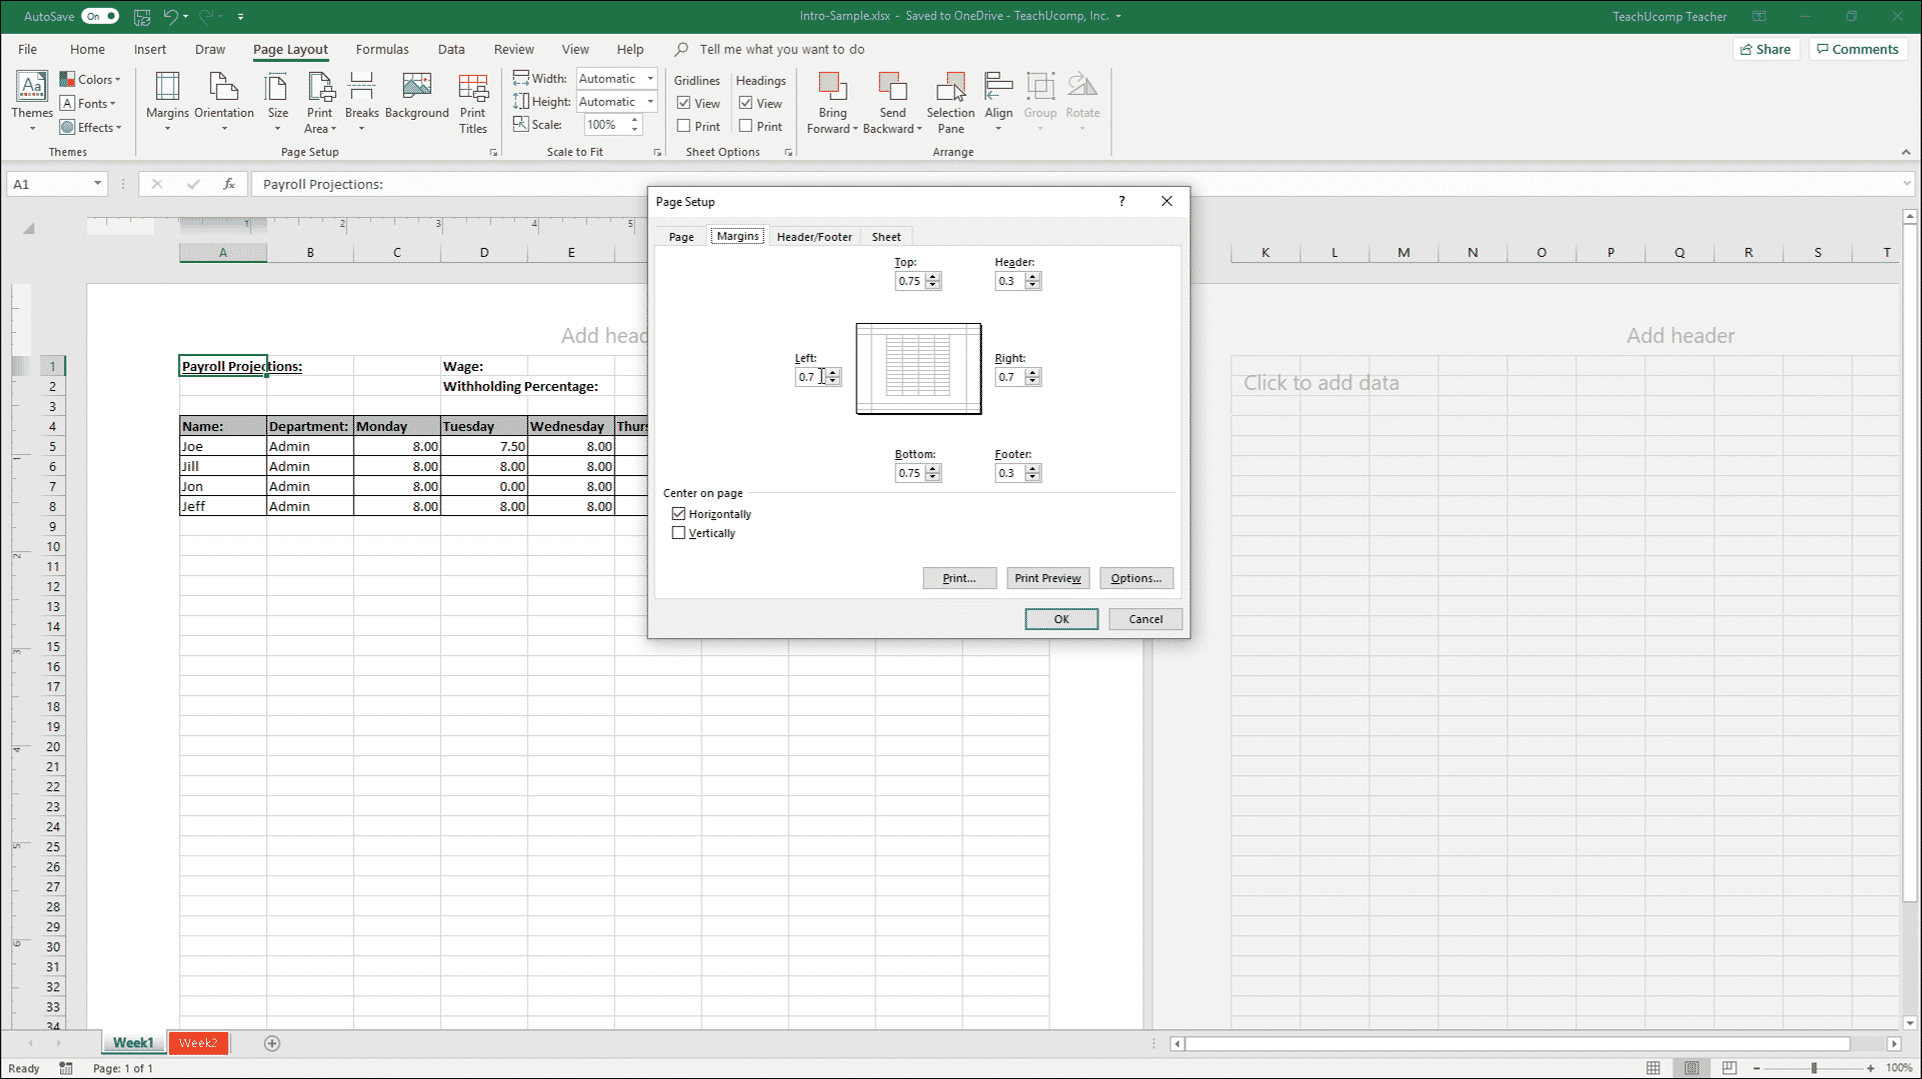Open the Print Area menu

tap(320, 102)
